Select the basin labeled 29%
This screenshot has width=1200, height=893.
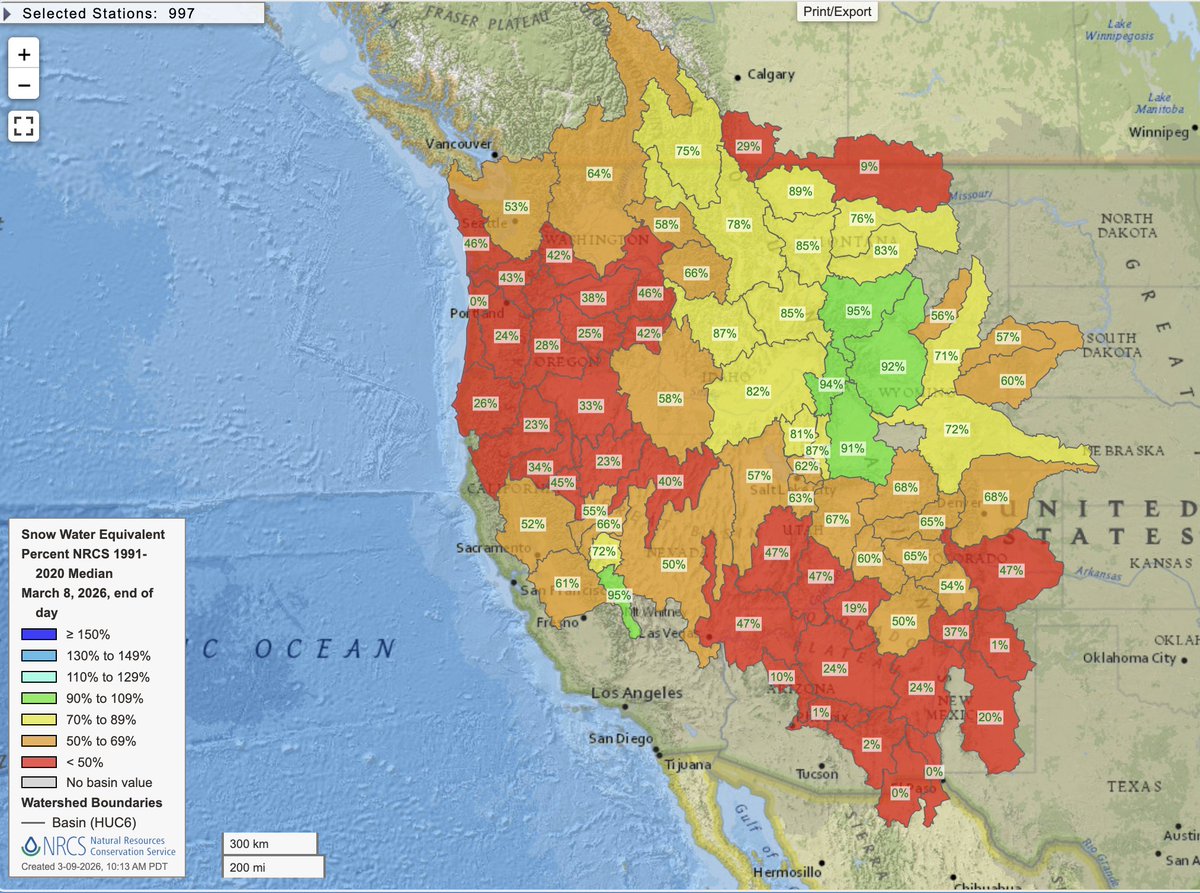coord(748,146)
